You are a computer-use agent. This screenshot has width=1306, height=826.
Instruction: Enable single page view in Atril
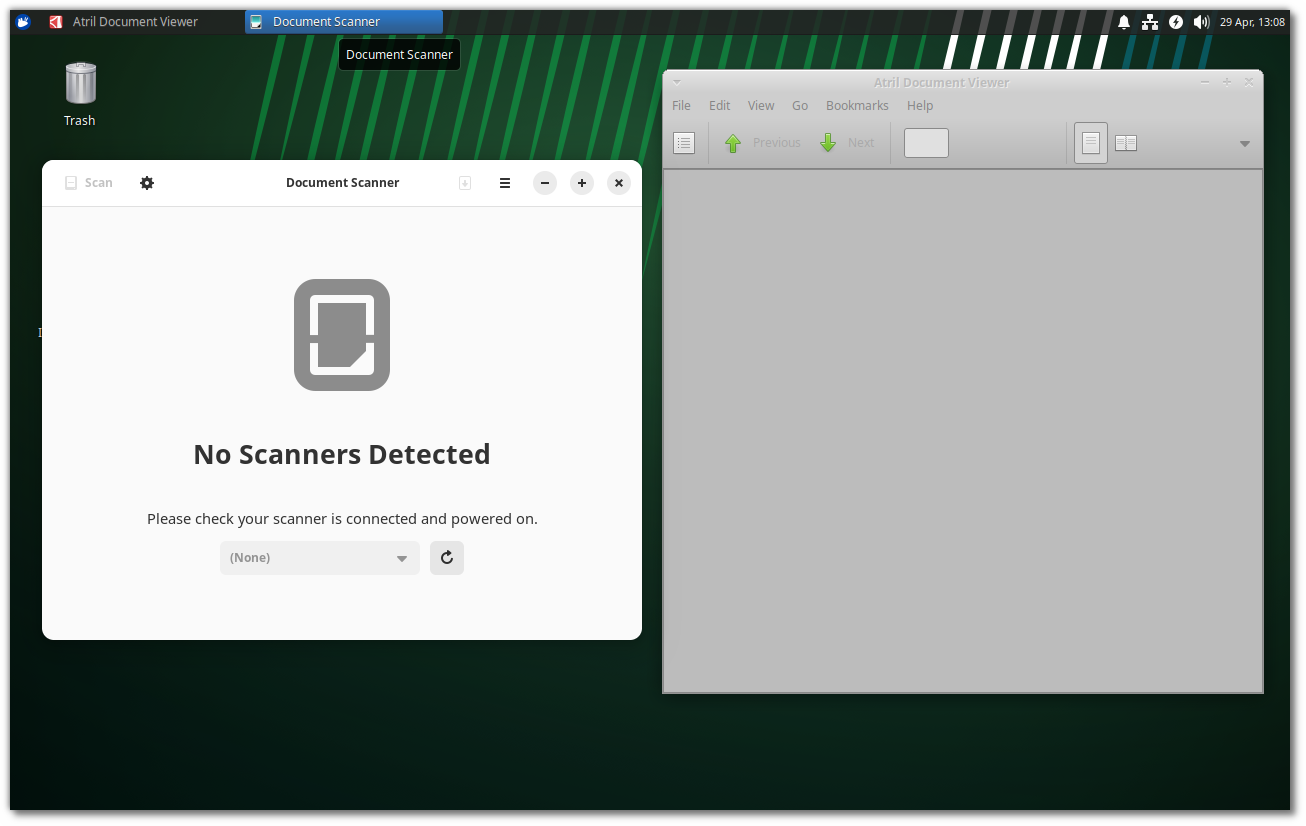pyautogui.click(x=1090, y=142)
